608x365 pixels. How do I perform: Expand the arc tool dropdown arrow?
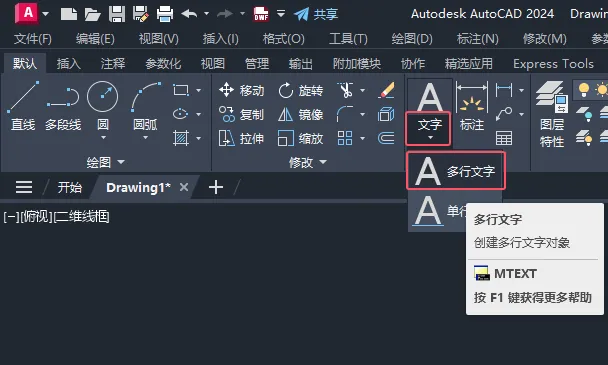point(145,138)
